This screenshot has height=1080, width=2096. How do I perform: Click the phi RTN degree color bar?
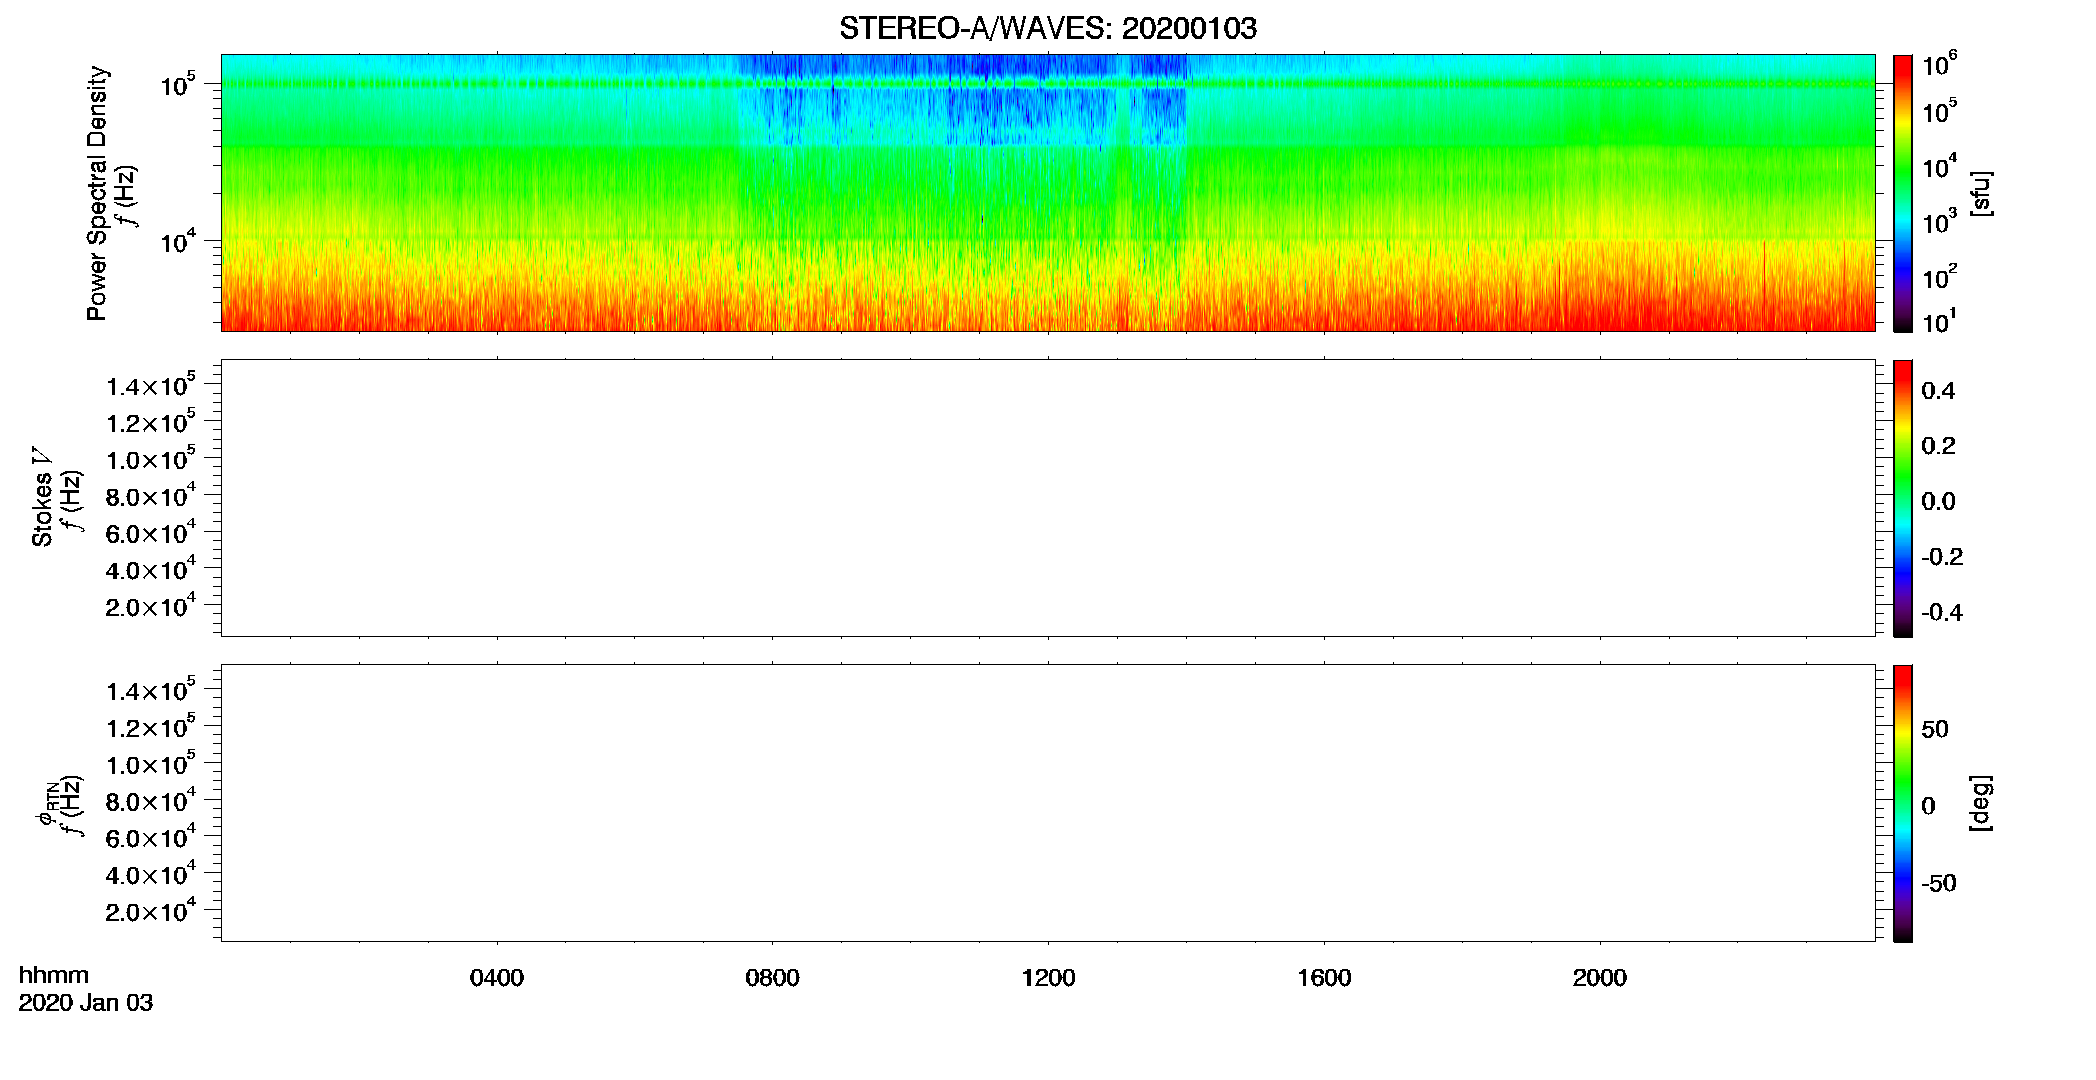tap(1903, 803)
